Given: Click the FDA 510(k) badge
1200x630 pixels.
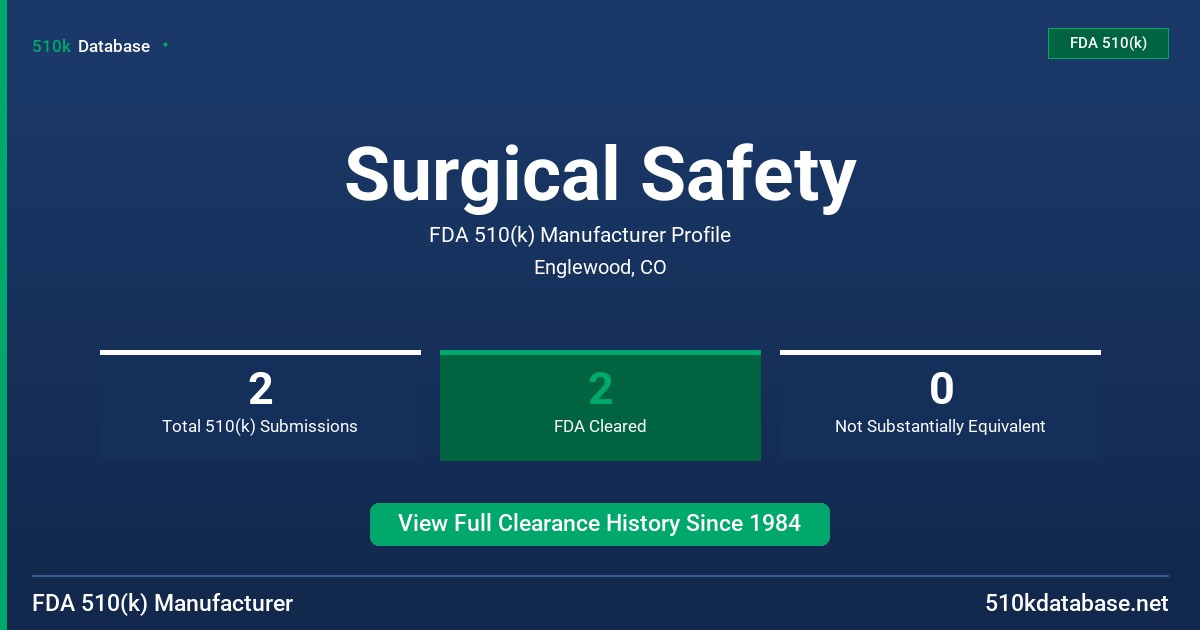Looking at the screenshot, I should [1108, 43].
